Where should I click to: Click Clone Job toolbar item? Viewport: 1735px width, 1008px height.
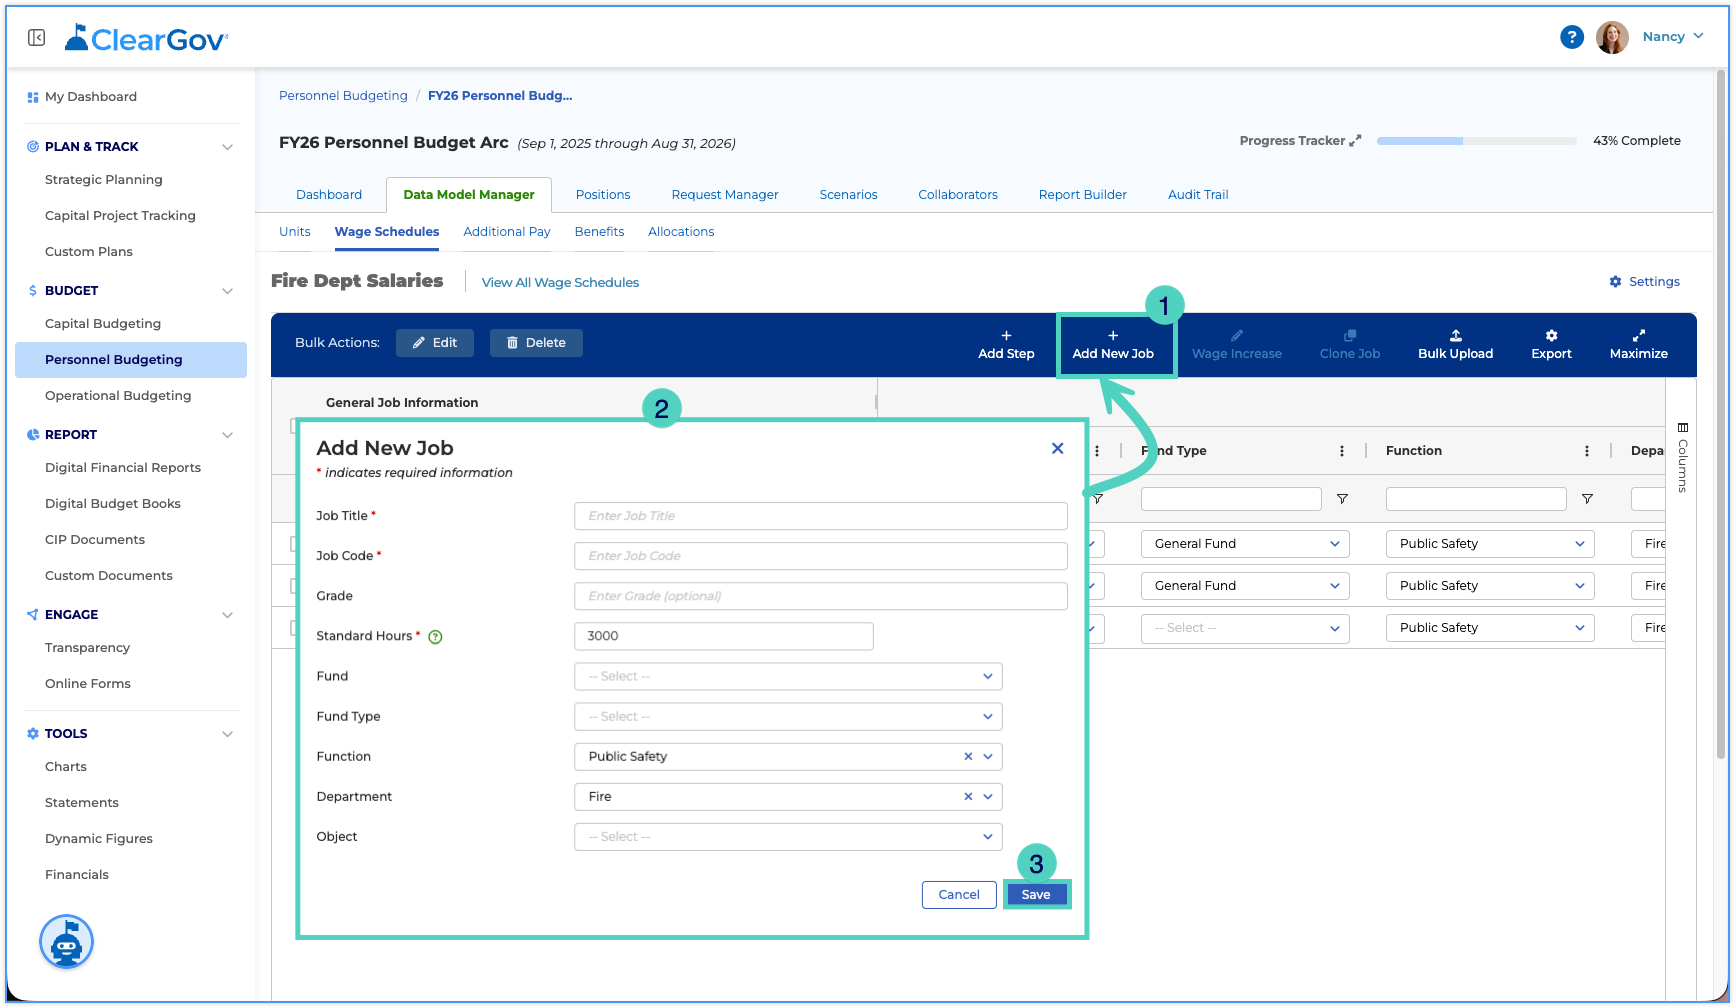[x=1349, y=345]
